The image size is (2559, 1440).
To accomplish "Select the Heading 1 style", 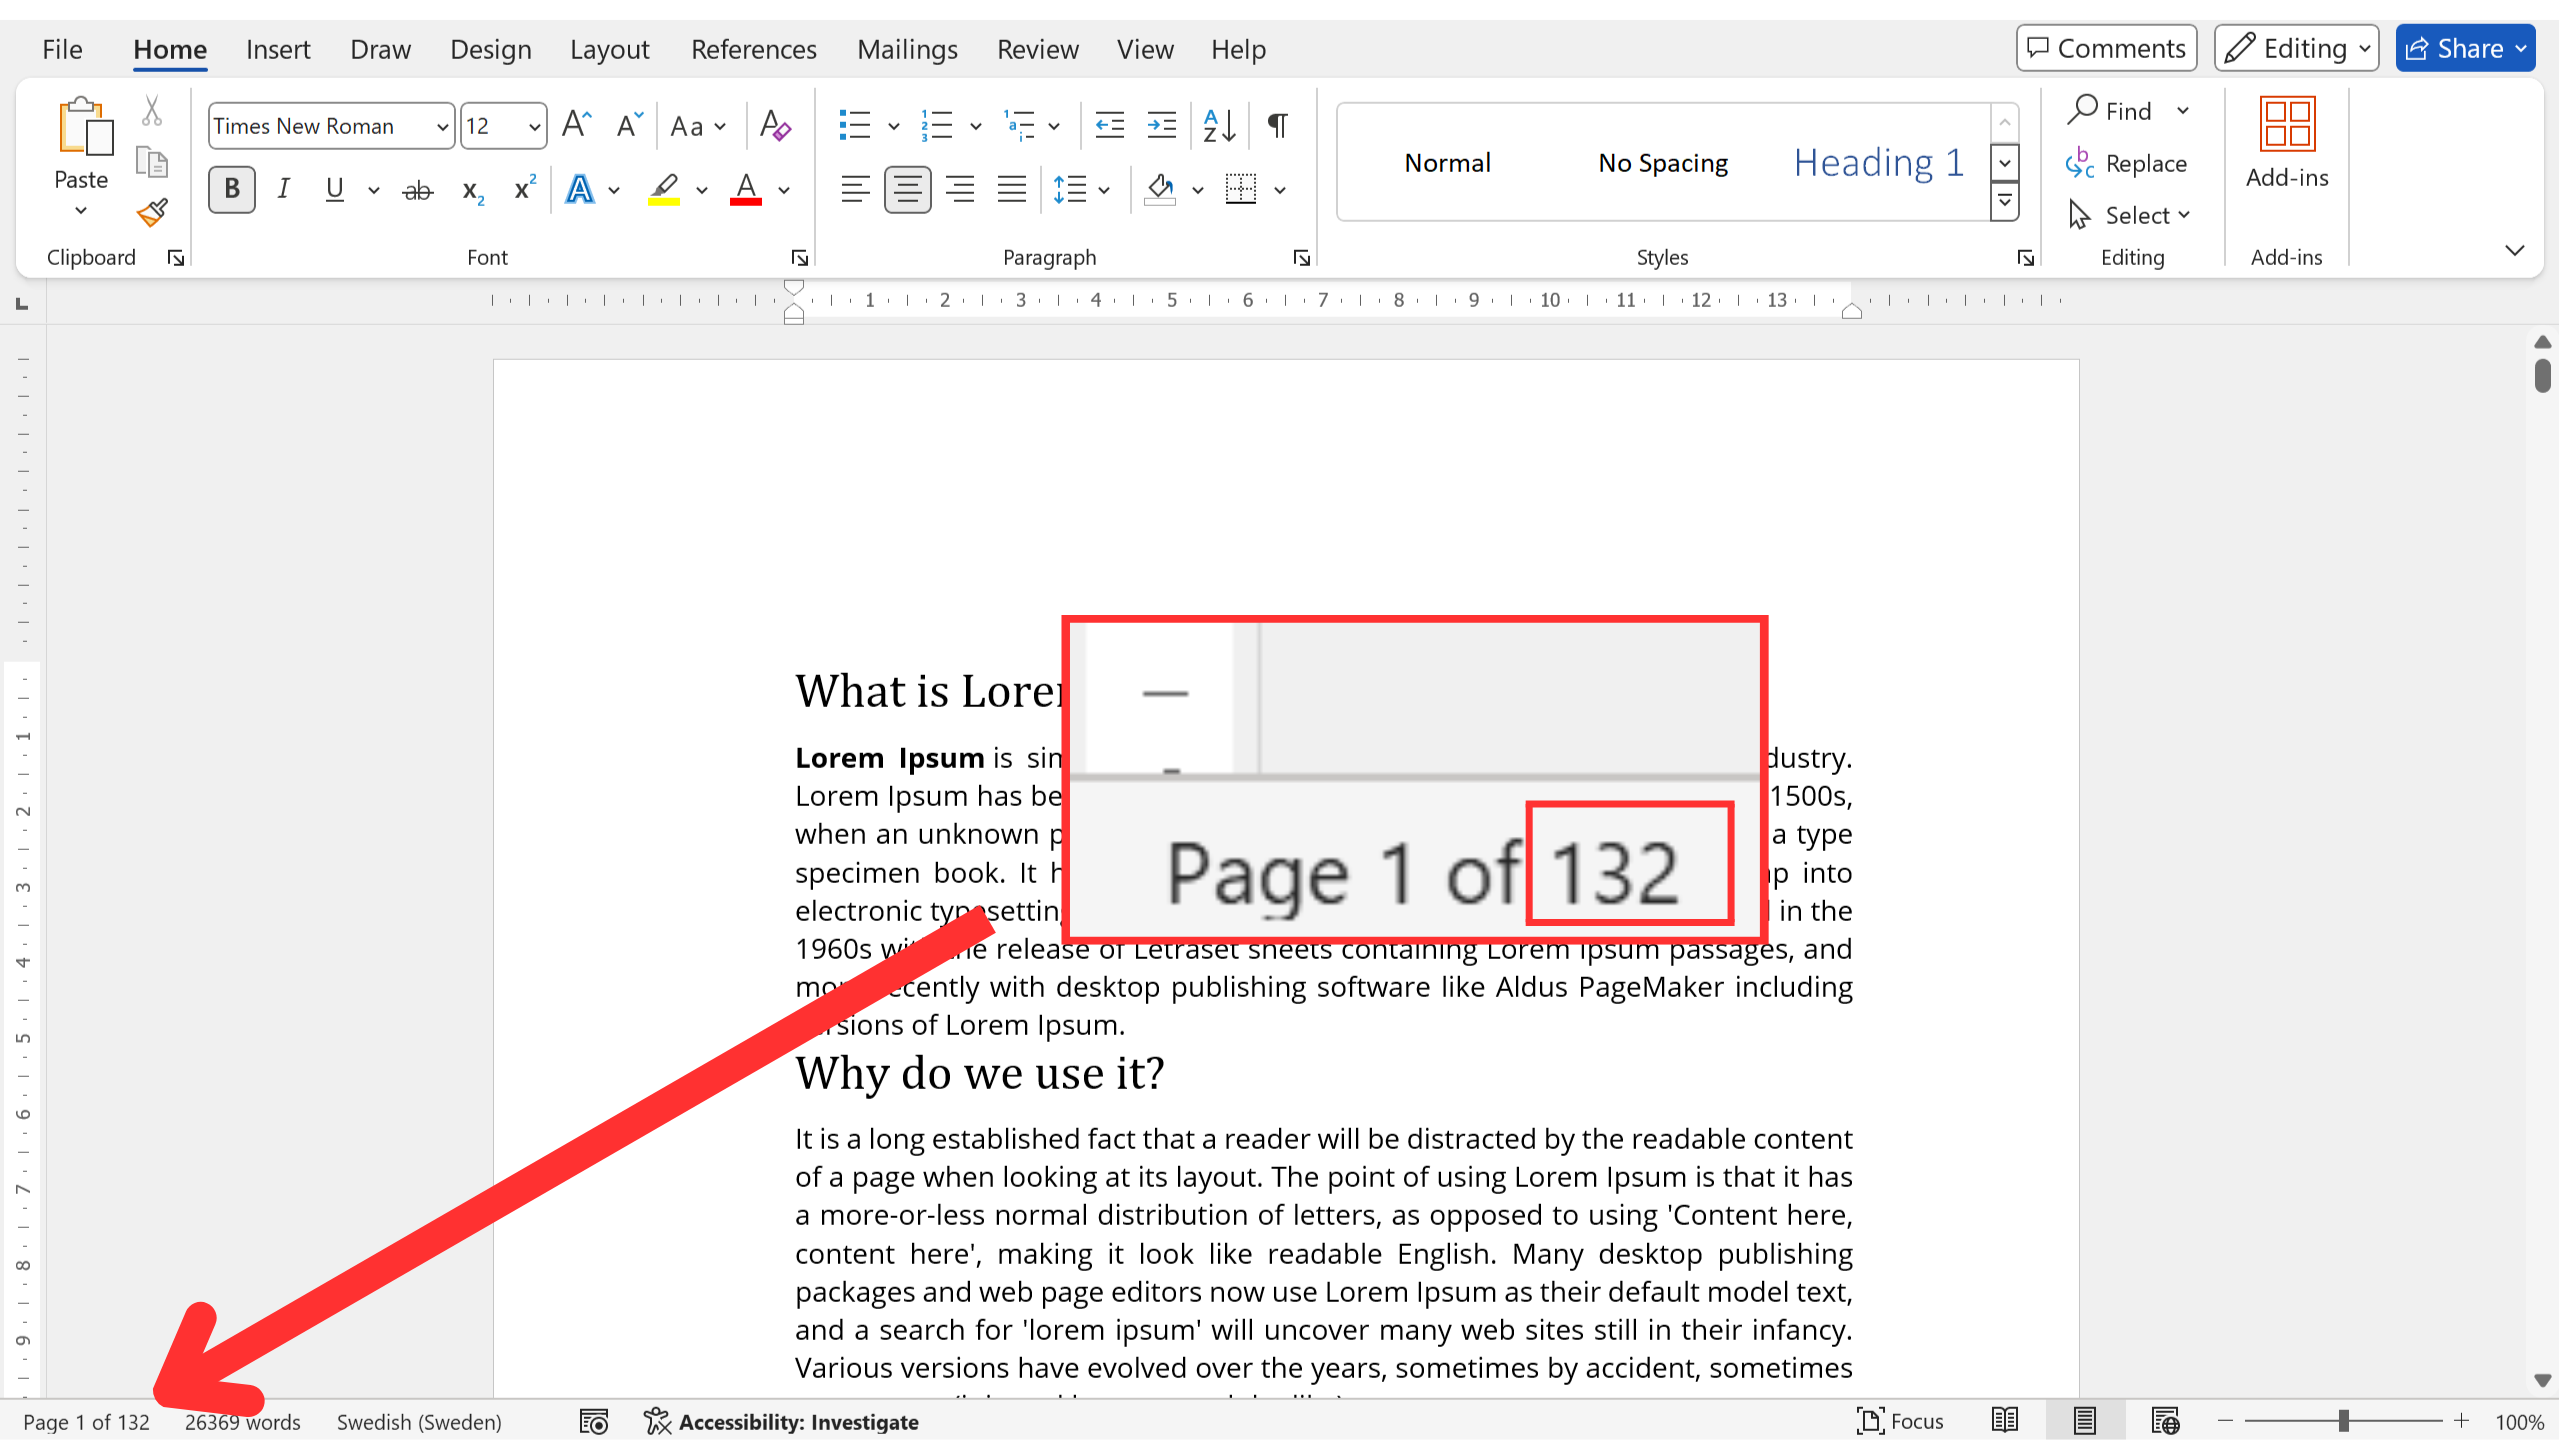I will [1877, 160].
